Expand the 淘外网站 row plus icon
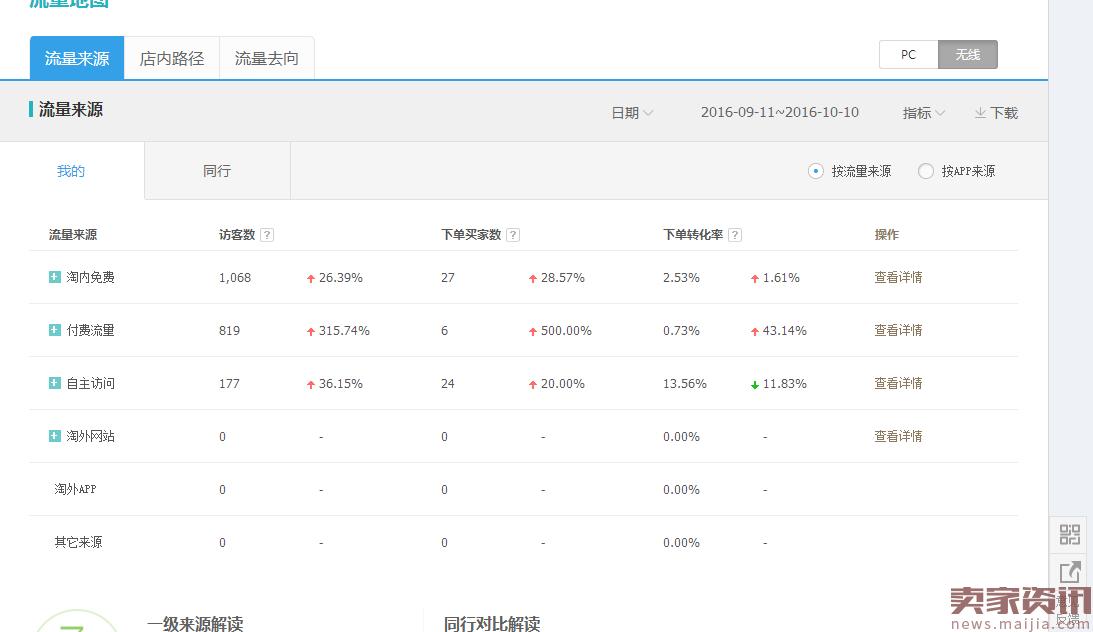The height and width of the screenshot is (632, 1093). [54, 436]
